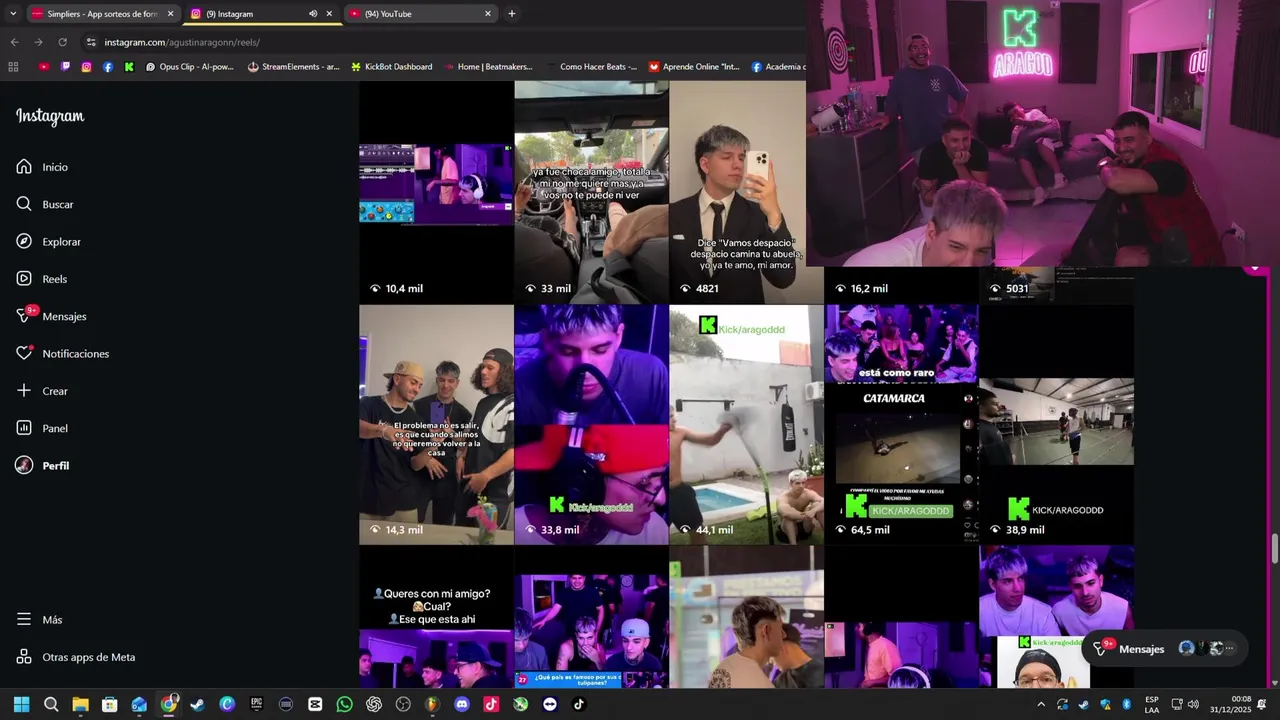Viewport: 1280px width, 720px height.
Task: Open the reel with 33,8 mil views
Action: coord(591,425)
